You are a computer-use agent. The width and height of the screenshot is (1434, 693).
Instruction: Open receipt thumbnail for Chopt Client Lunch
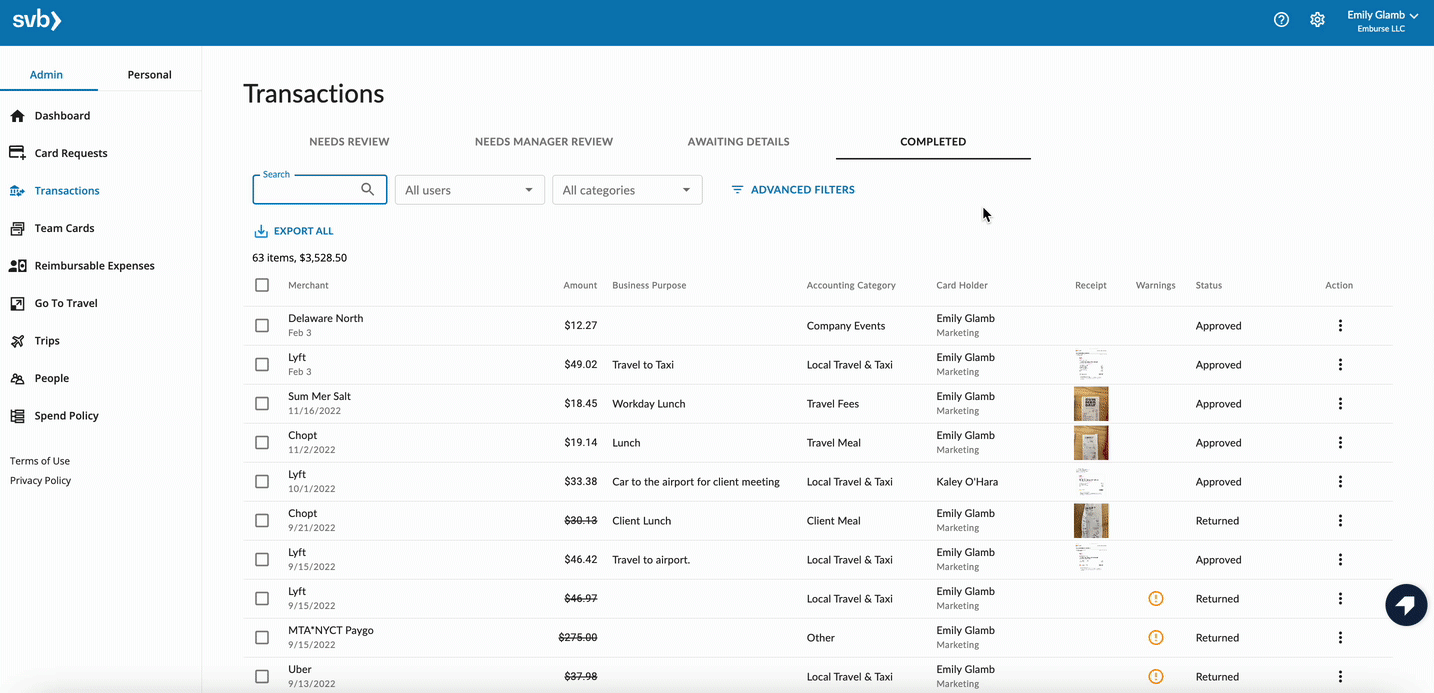pyautogui.click(x=1091, y=521)
